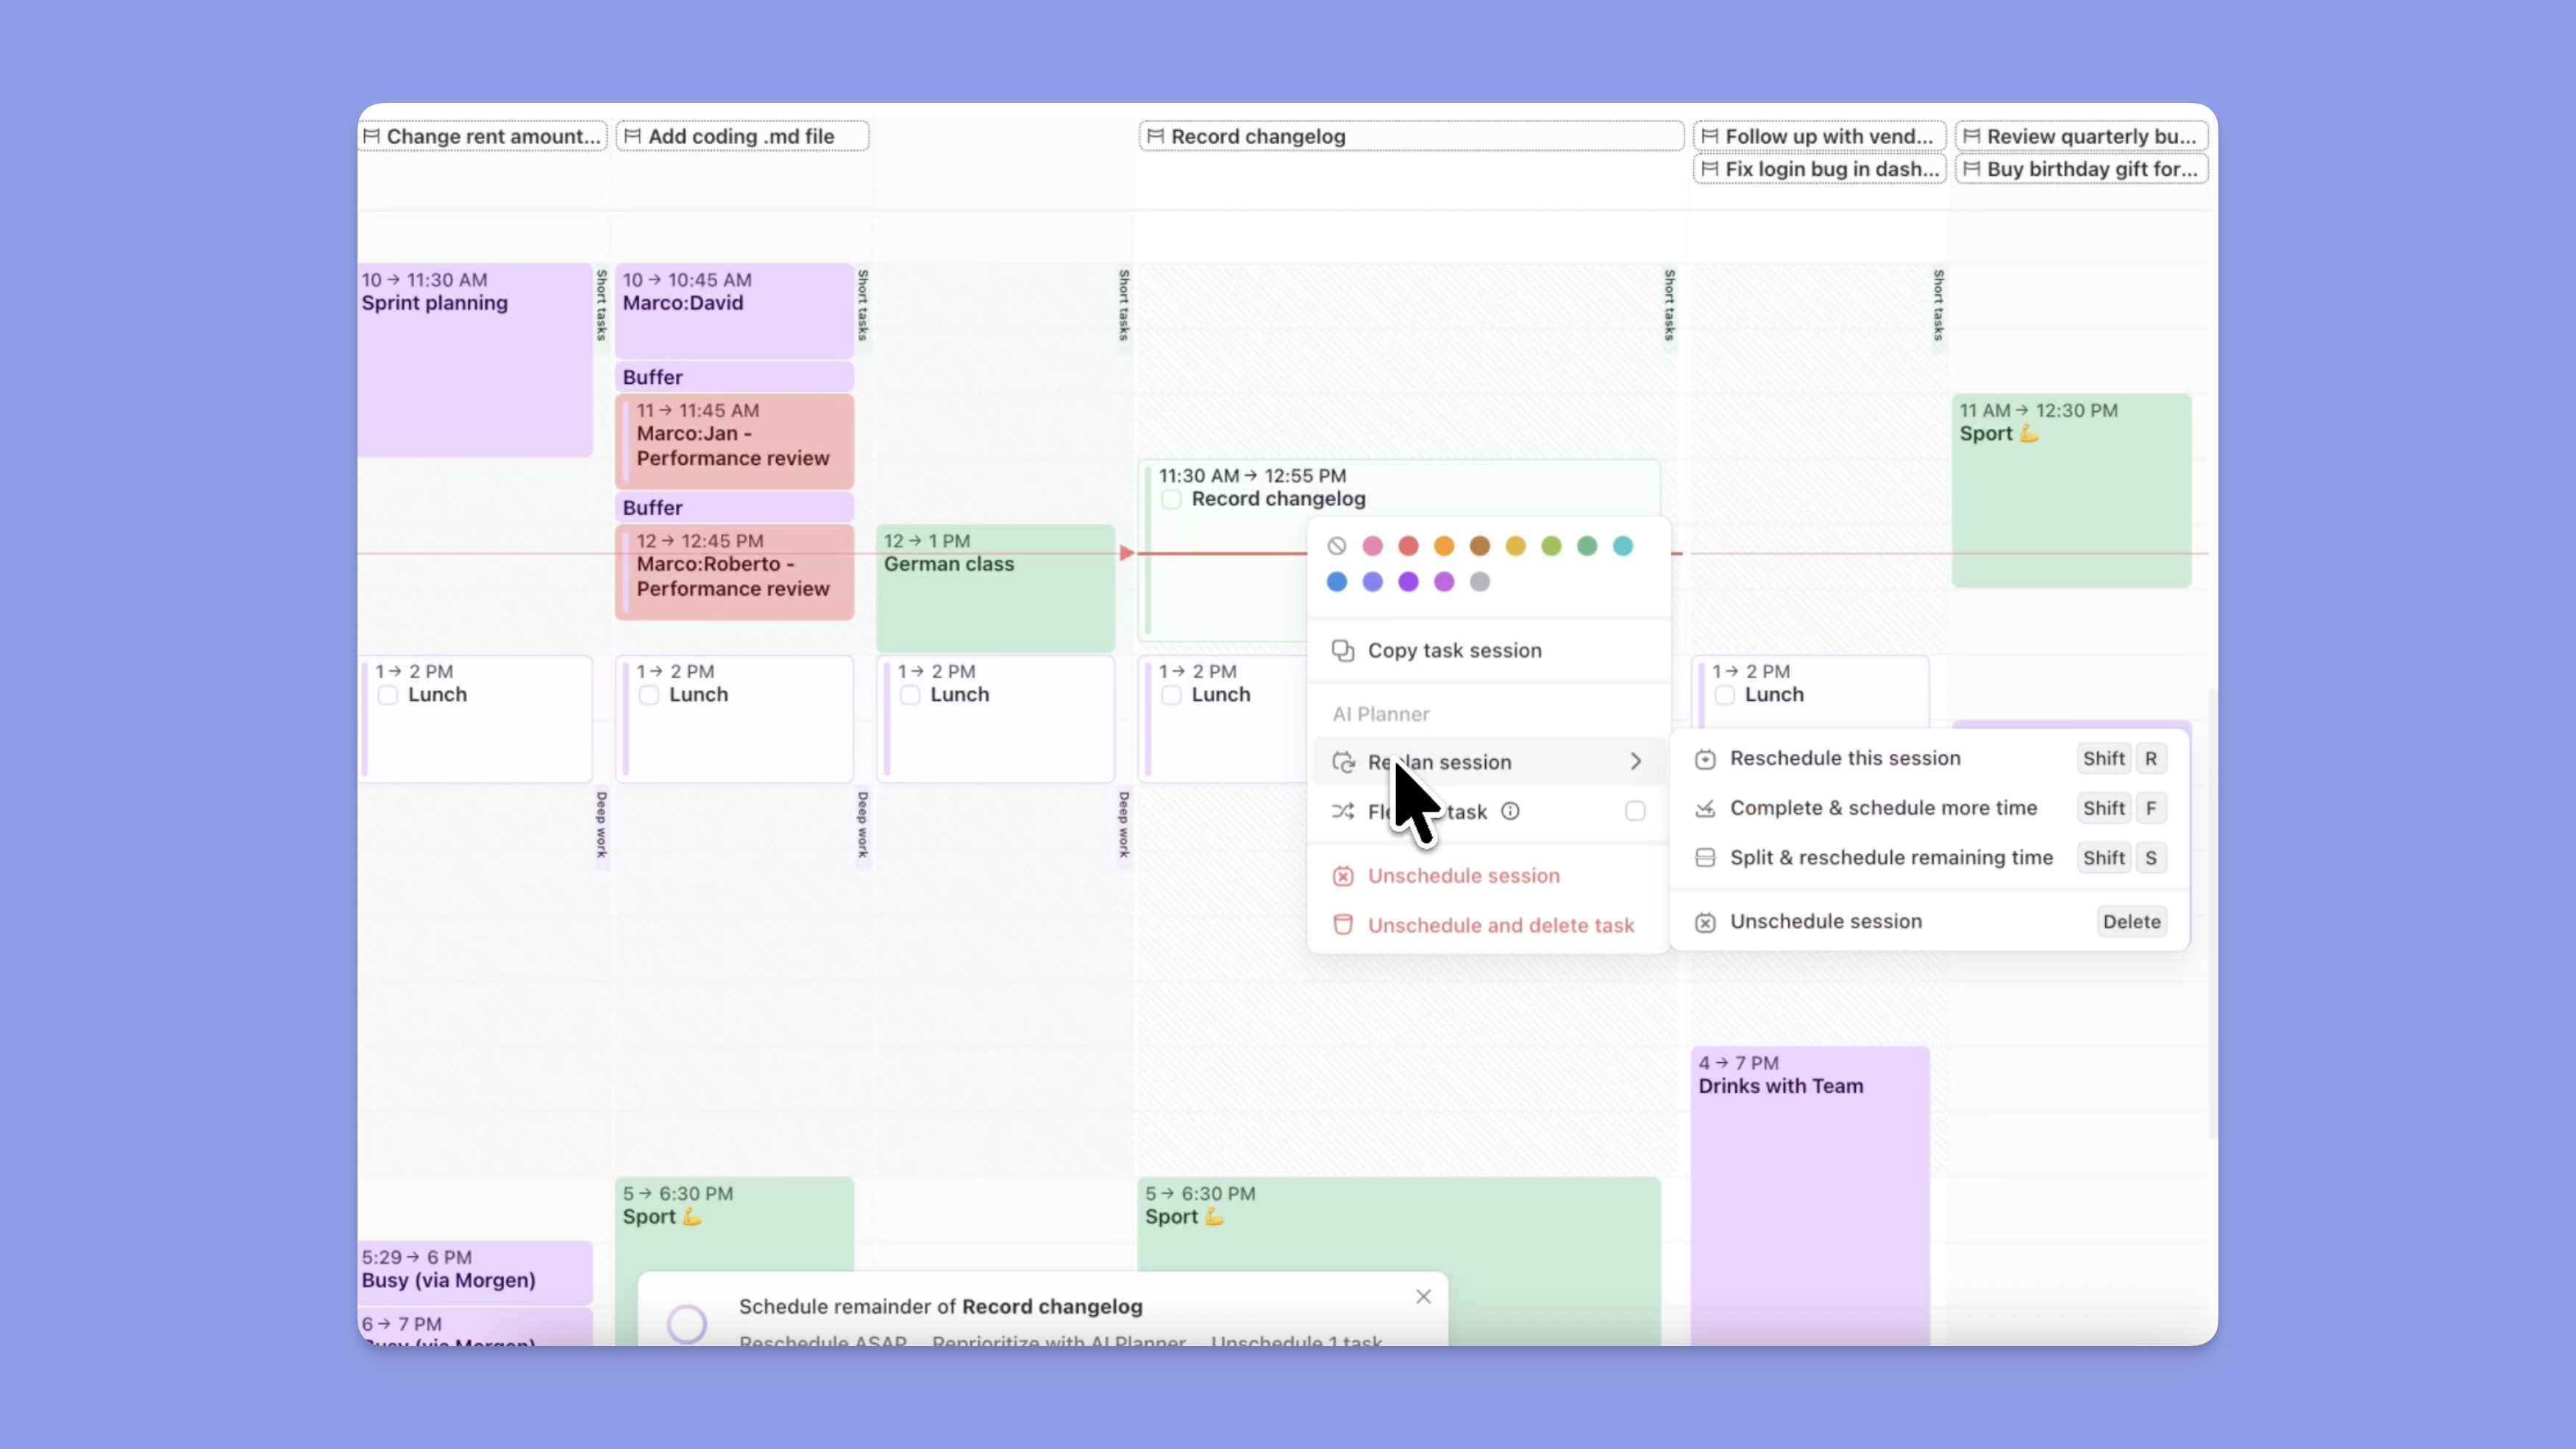
Task: Toggle the Flexible task checkbox
Action: (x=1635, y=811)
